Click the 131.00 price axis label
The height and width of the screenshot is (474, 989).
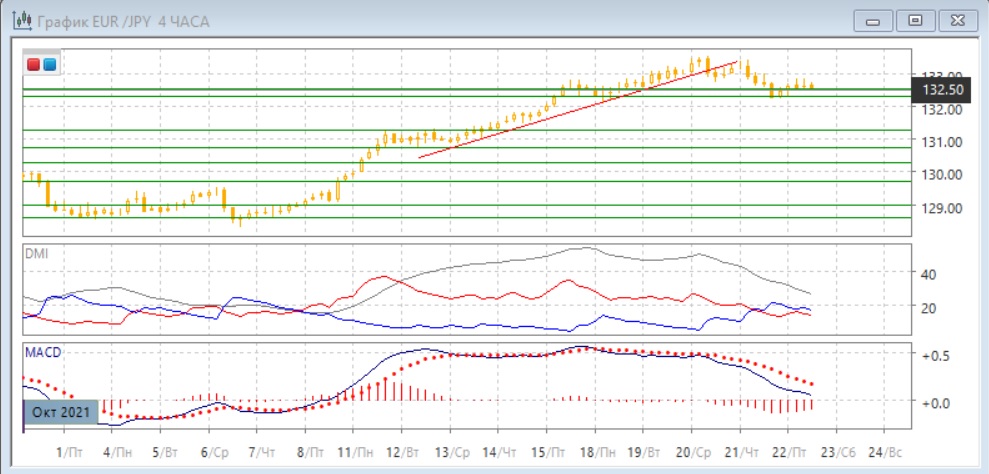940,142
